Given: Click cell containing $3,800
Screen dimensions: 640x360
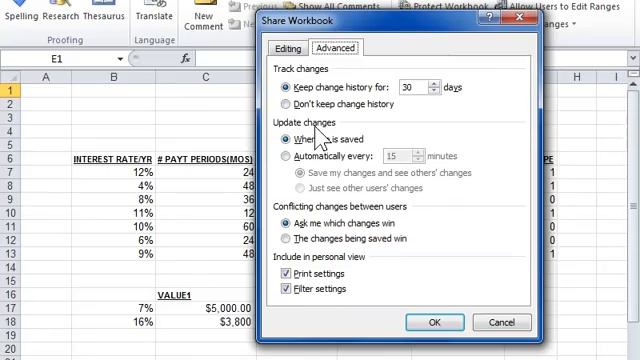Looking at the screenshot, I should point(206,322).
